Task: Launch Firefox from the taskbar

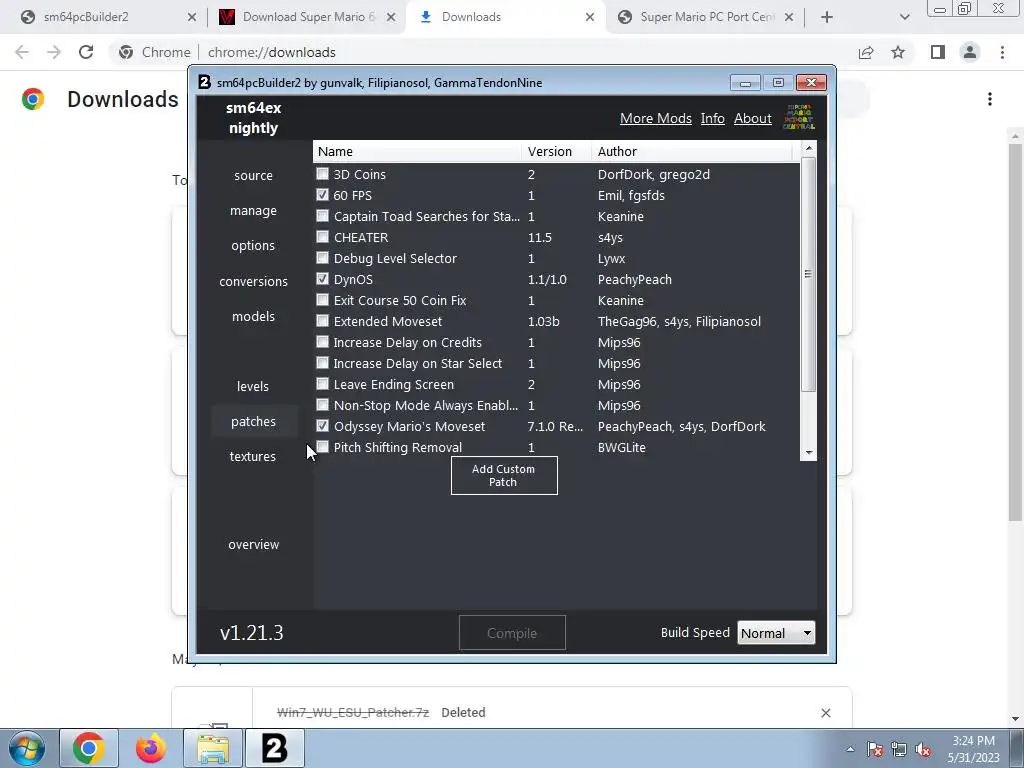Action: coord(150,748)
